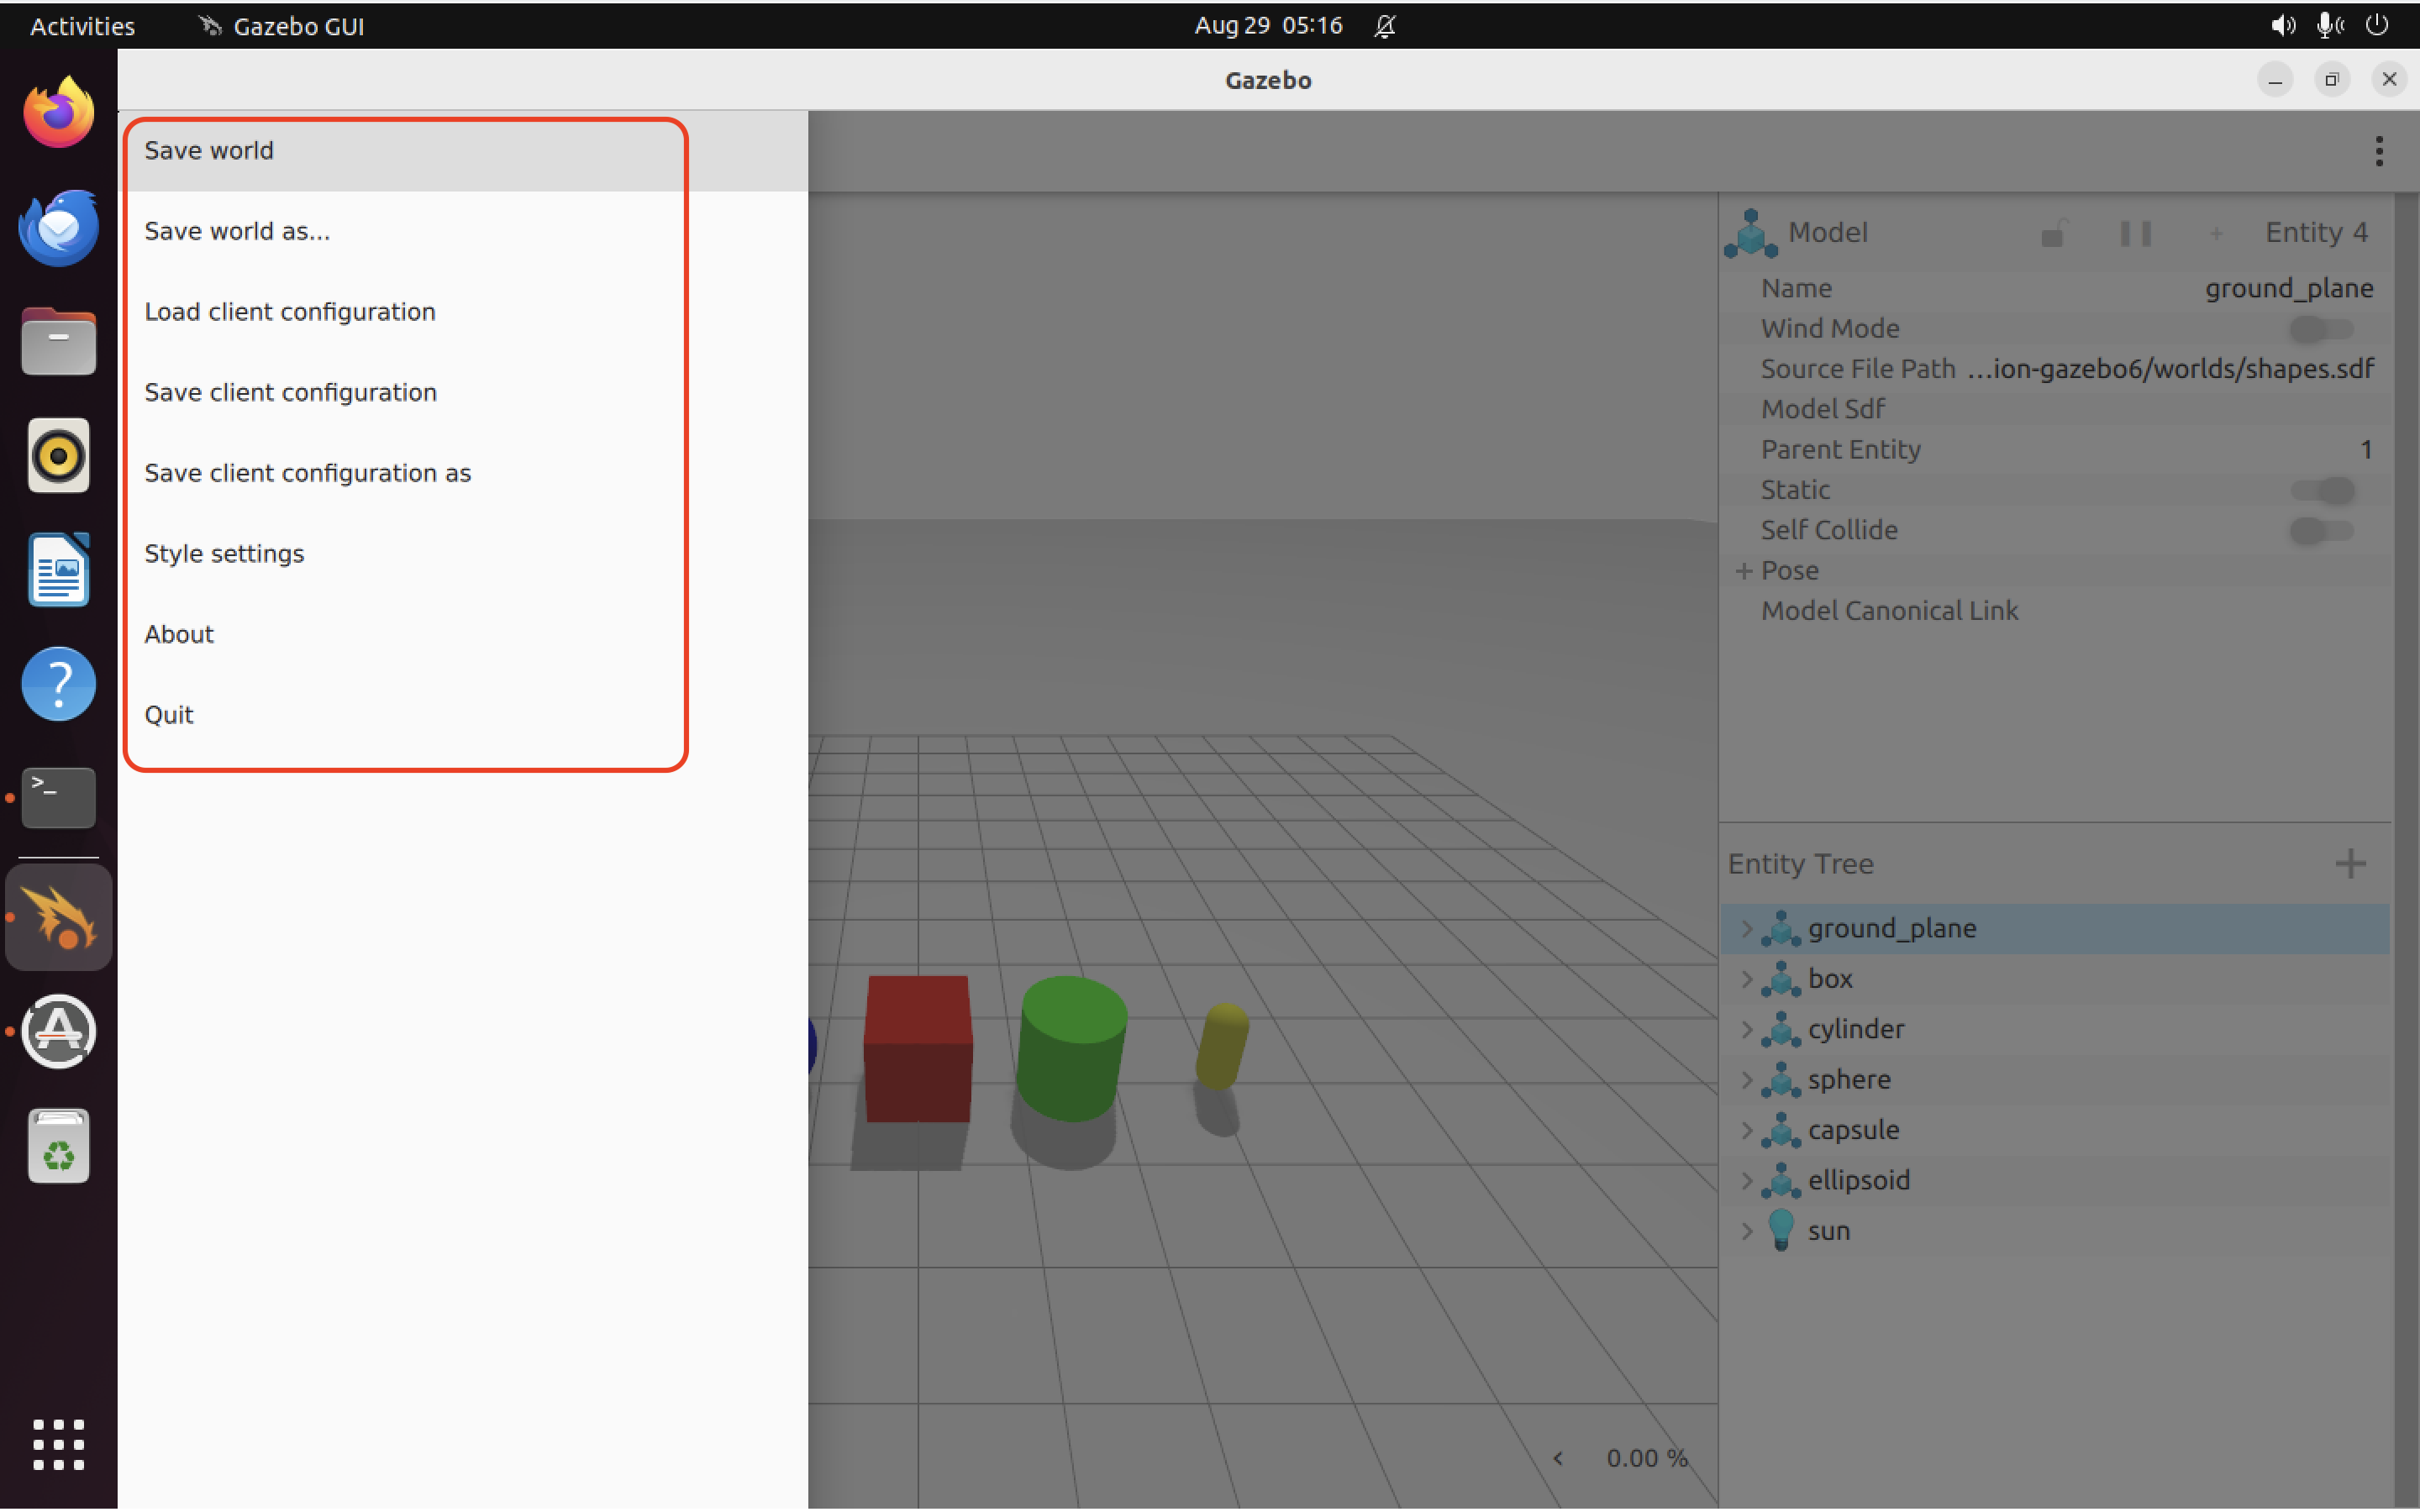Click the Gazebo icon in the dock
The width and height of the screenshot is (2420, 1512).
tap(58, 916)
